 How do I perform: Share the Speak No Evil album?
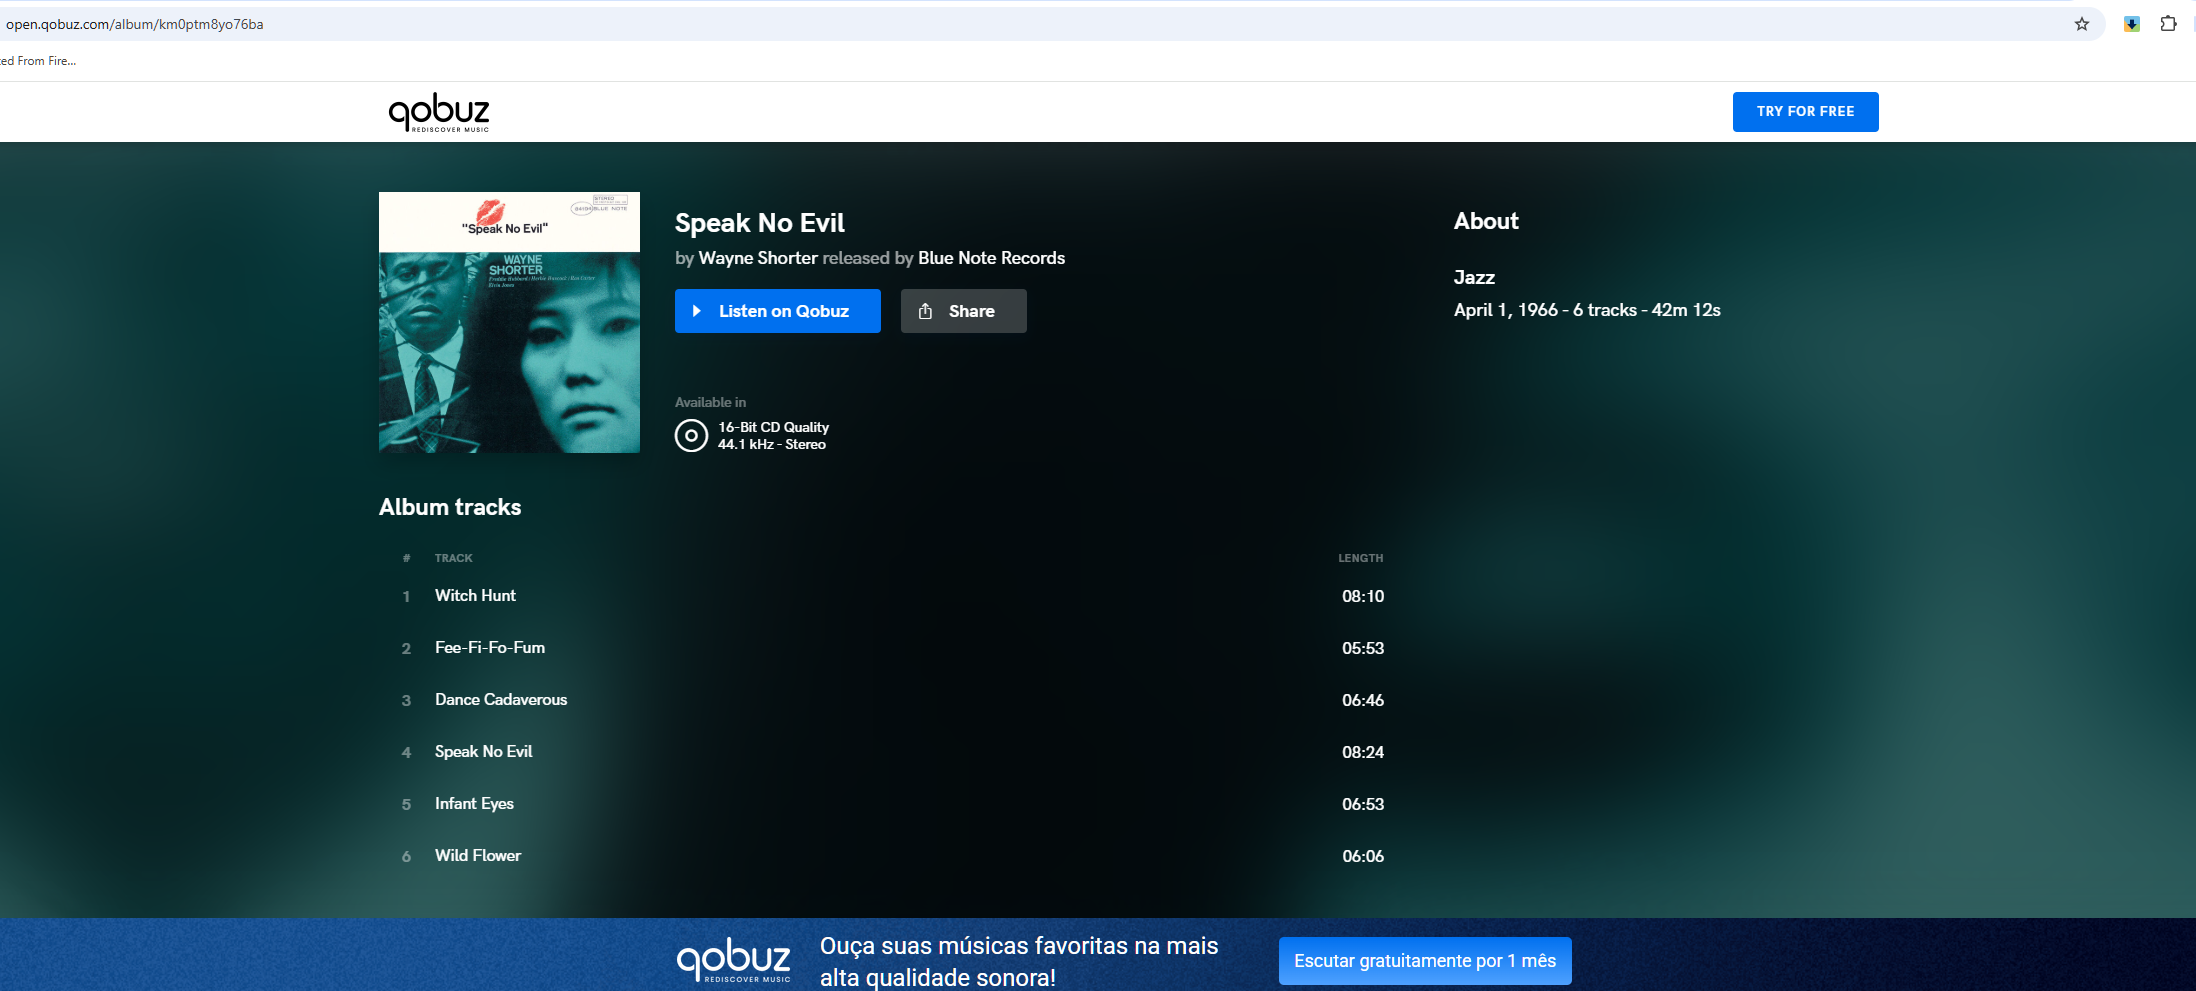963,311
